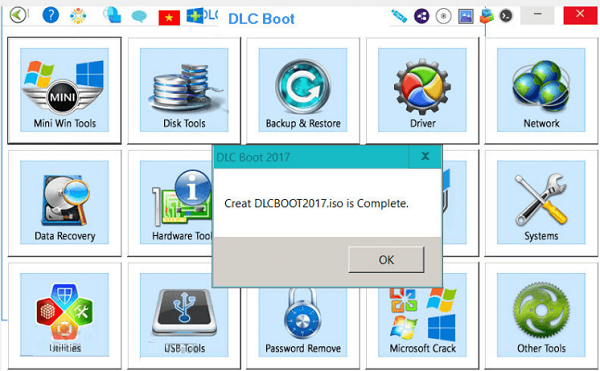Click the 'Creat DLCBOOT2017.iso is Complete.' message
The image size is (600, 371).
[x=316, y=203]
